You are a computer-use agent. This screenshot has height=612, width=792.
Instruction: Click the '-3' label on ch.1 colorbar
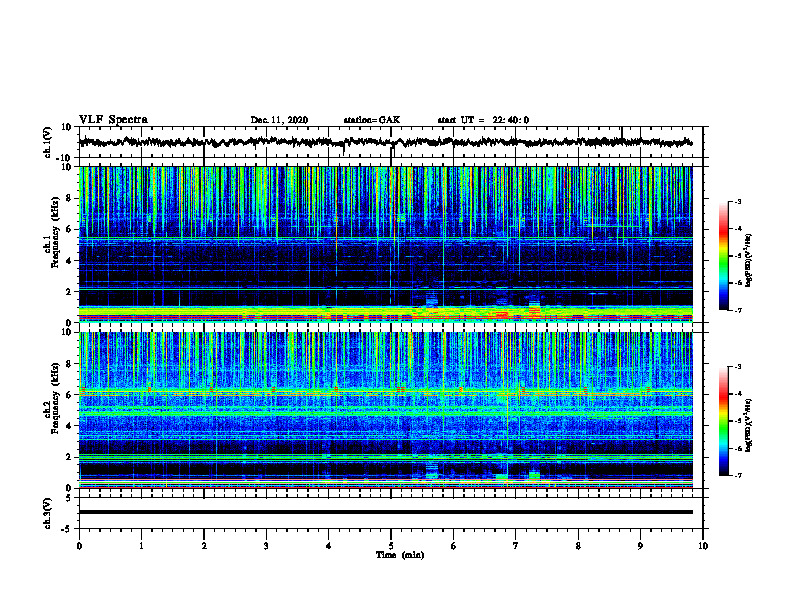click(737, 202)
